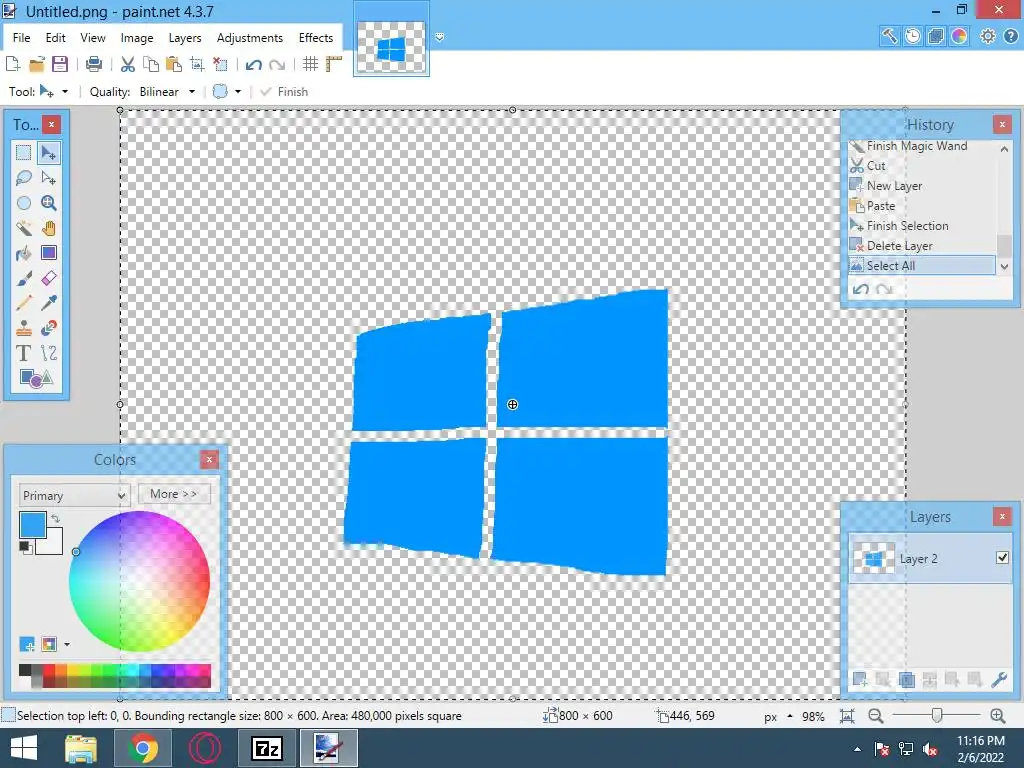Select the Pan hand tool
The image size is (1024, 768).
coord(48,228)
